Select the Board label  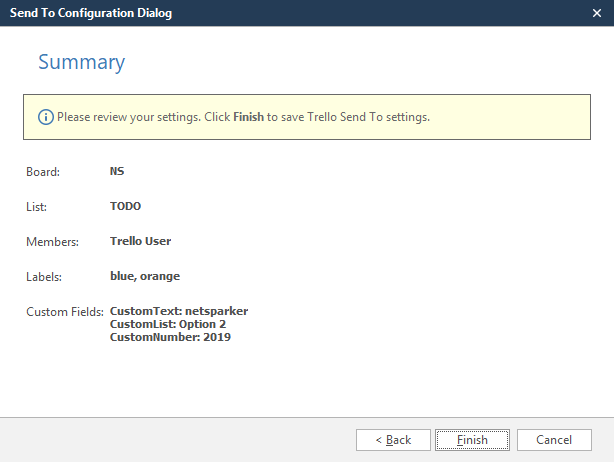[43, 171]
